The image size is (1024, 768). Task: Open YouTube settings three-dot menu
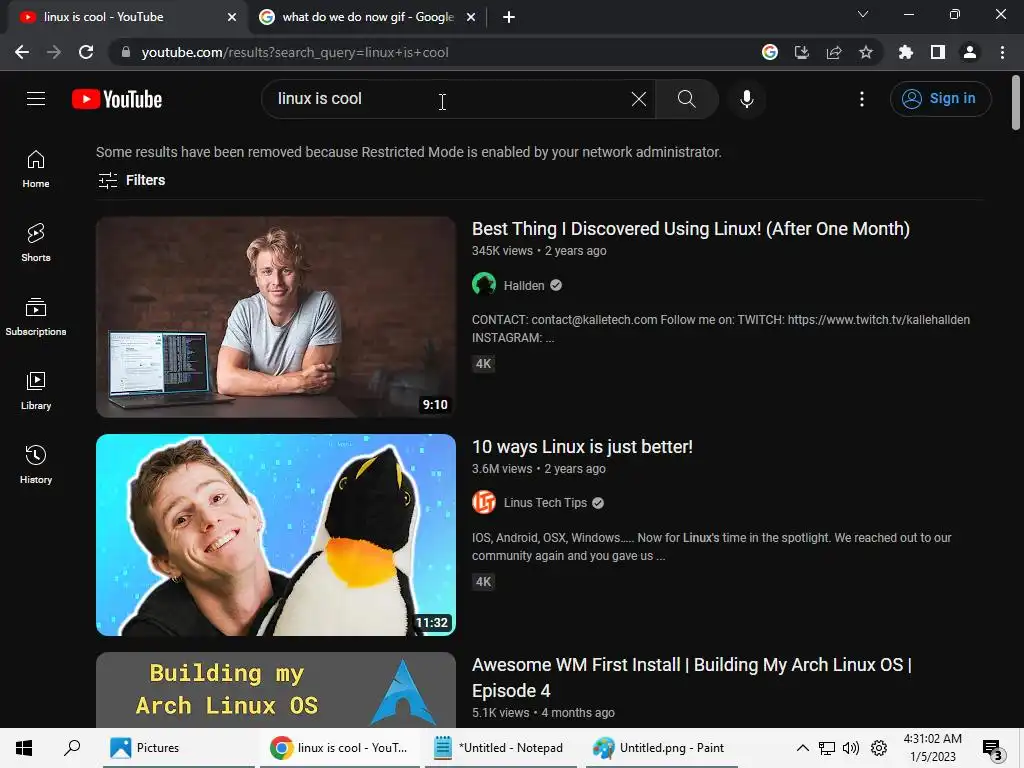pos(861,99)
